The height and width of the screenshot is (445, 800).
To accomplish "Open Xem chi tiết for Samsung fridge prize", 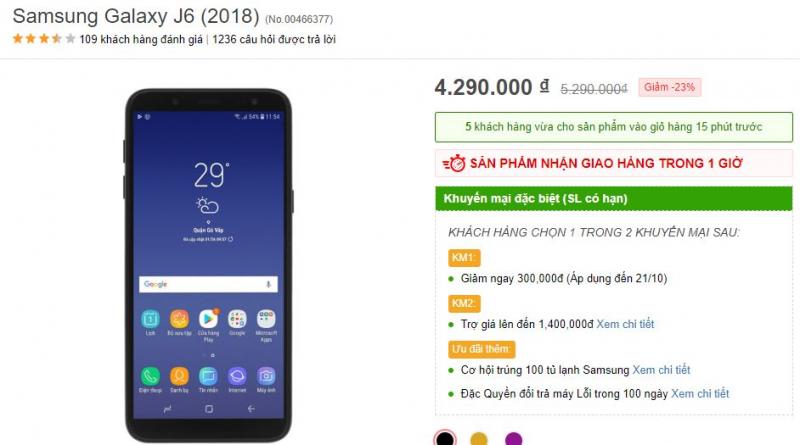I will (x=661, y=370).
